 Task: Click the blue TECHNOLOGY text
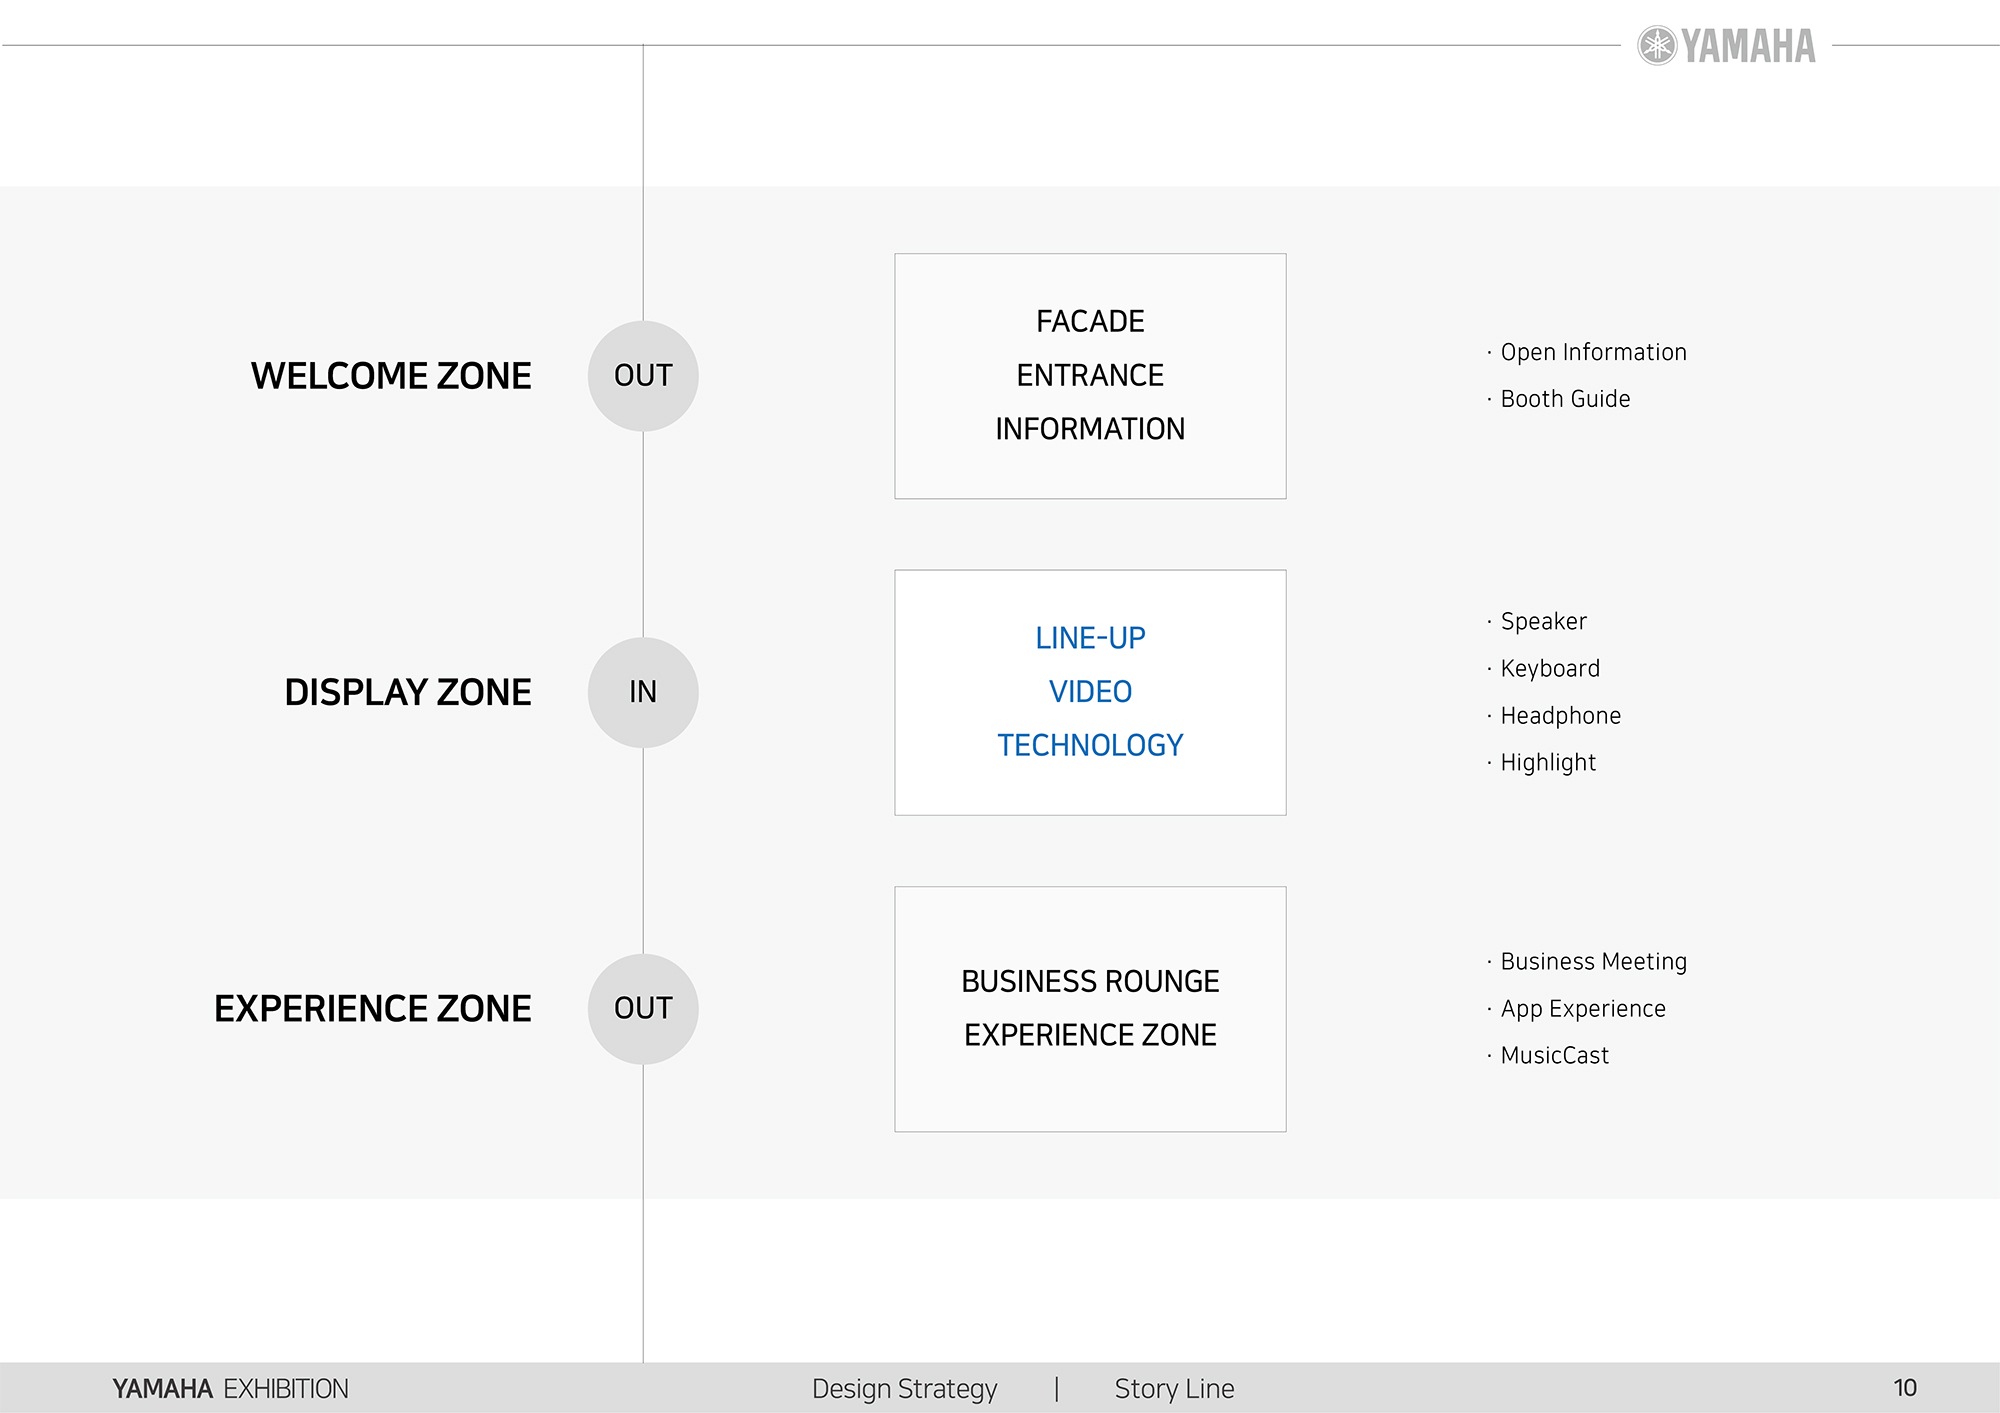coord(1090,745)
